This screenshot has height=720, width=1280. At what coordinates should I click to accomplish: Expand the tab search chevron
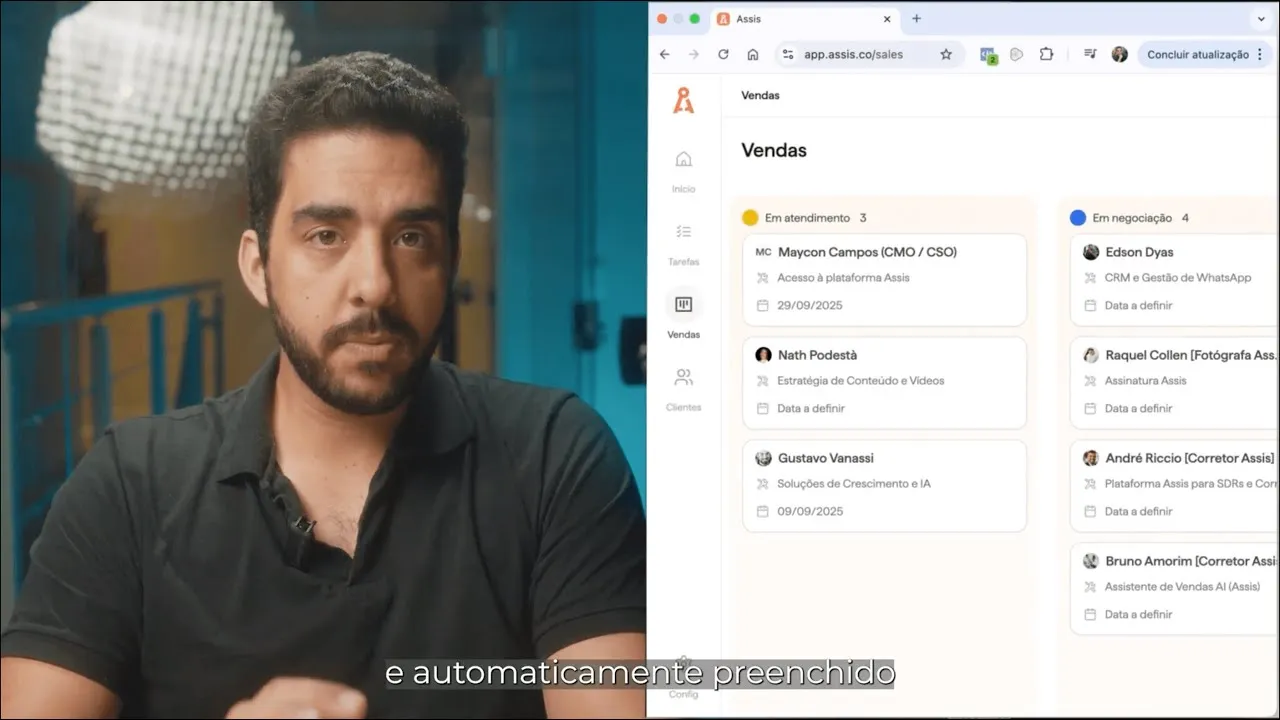(1260, 19)
